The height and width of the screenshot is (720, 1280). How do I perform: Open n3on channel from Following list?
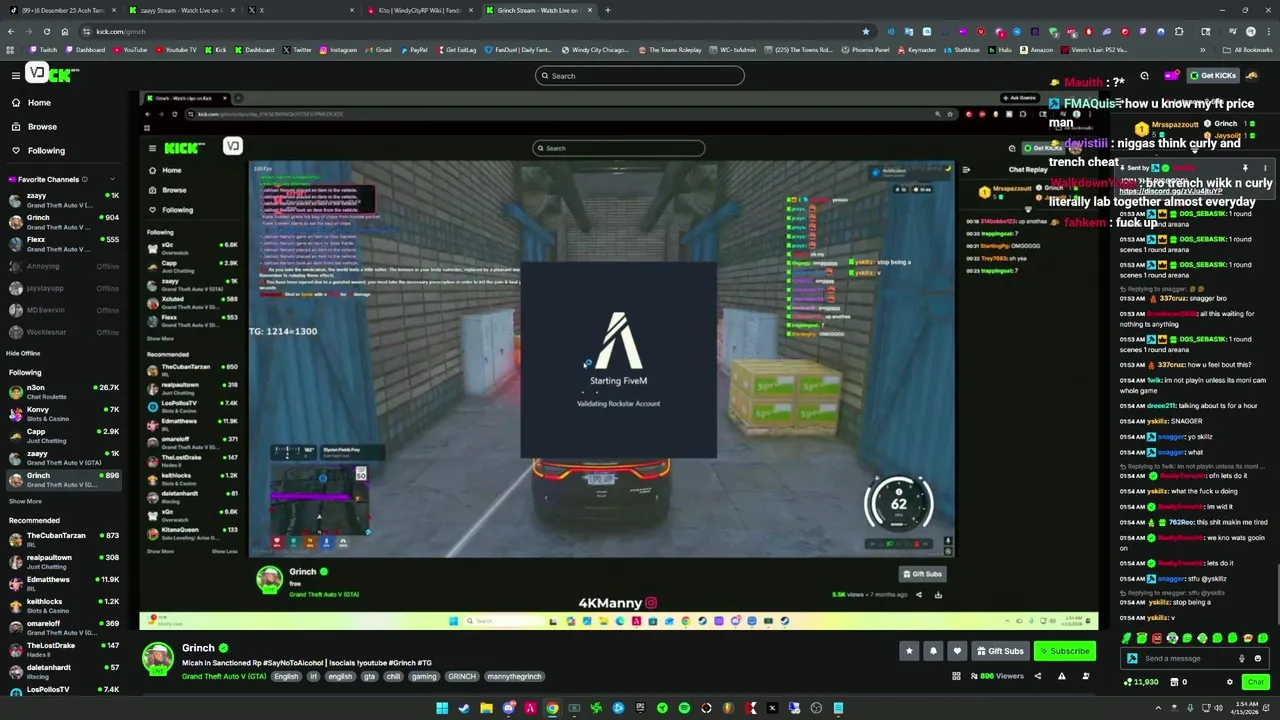64,391
